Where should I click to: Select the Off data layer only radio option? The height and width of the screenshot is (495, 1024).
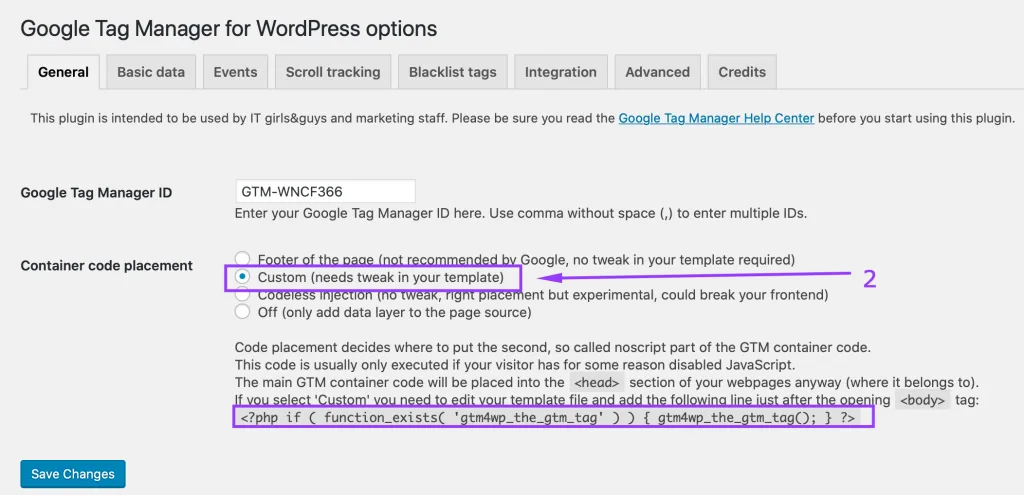pos(242,312)
